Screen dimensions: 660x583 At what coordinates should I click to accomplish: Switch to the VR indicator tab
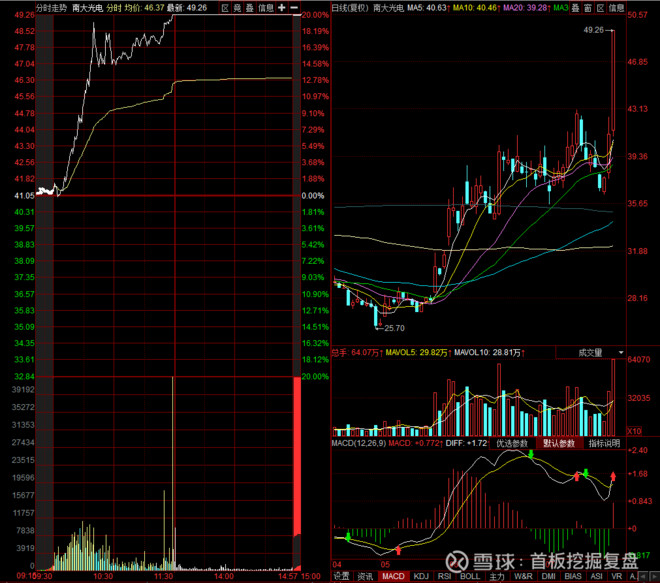617,576
